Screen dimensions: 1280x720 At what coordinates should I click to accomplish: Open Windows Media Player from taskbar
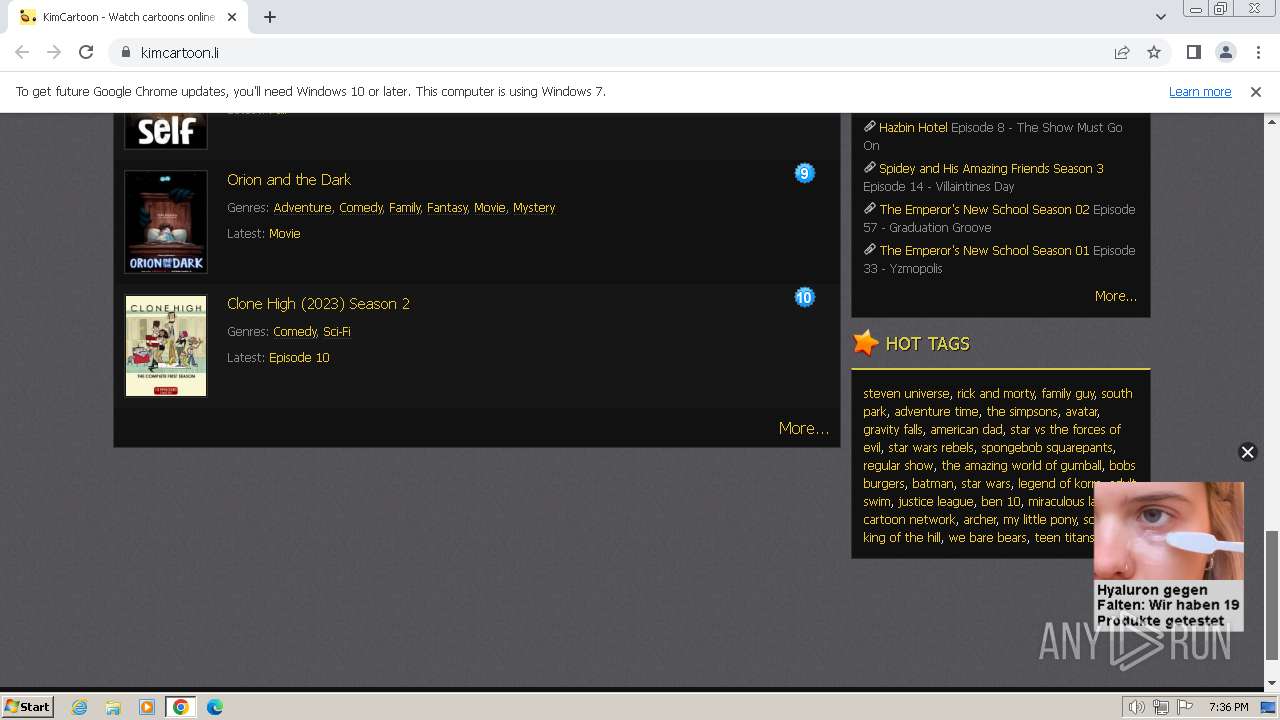pyautogui.click(x=147, y=707)
